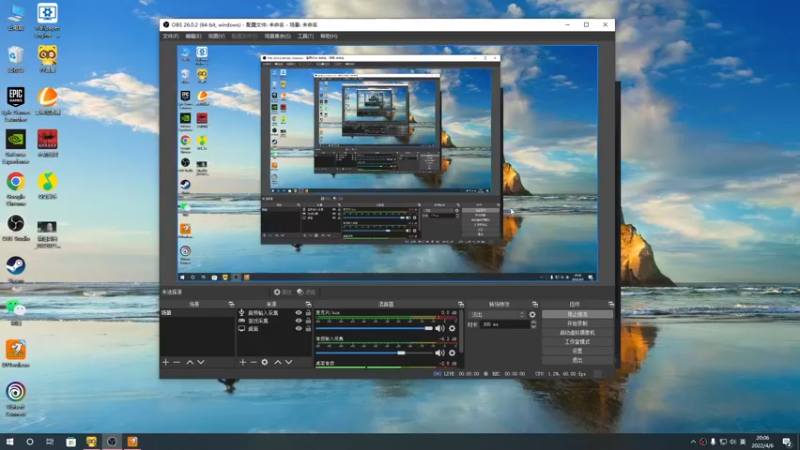Remove the selected source with minus icon
Screen dimensions: 800x450
pos(254,362)
